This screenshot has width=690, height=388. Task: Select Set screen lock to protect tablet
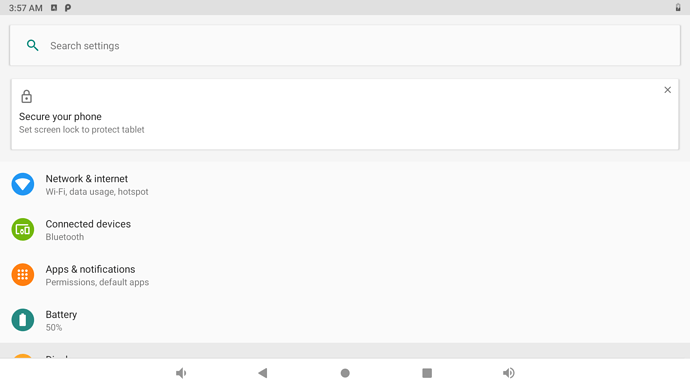click(81, 130)
